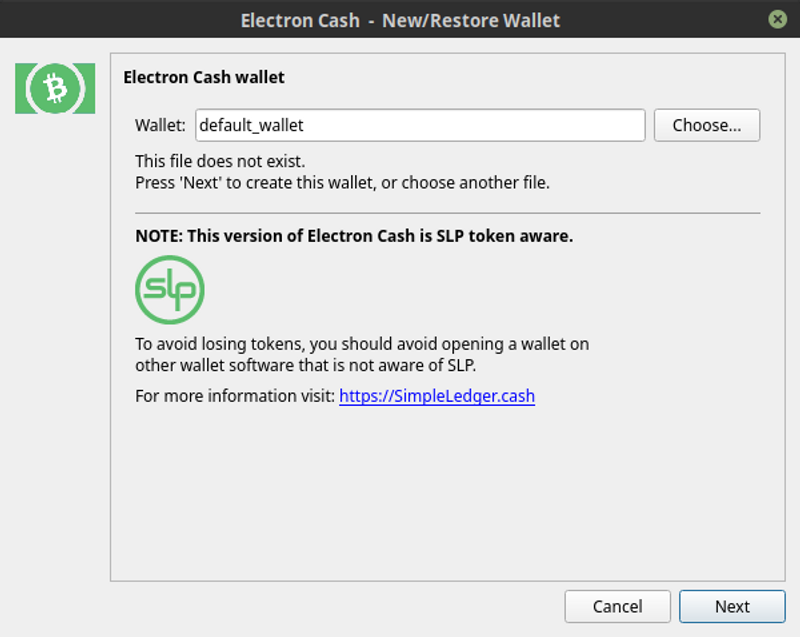Screen dimensions: 800x637
Task: Click the SLP token aware note text
Action: click(x=354, y=236)
